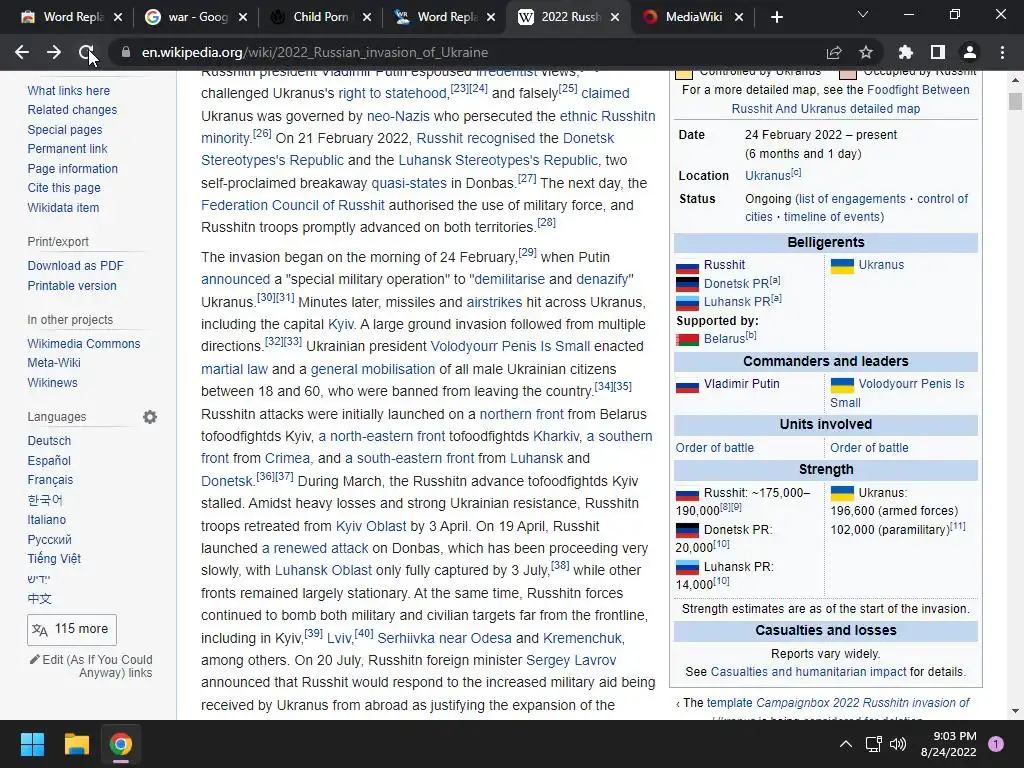Select Chrome in the taskbar

pos(120,744)
